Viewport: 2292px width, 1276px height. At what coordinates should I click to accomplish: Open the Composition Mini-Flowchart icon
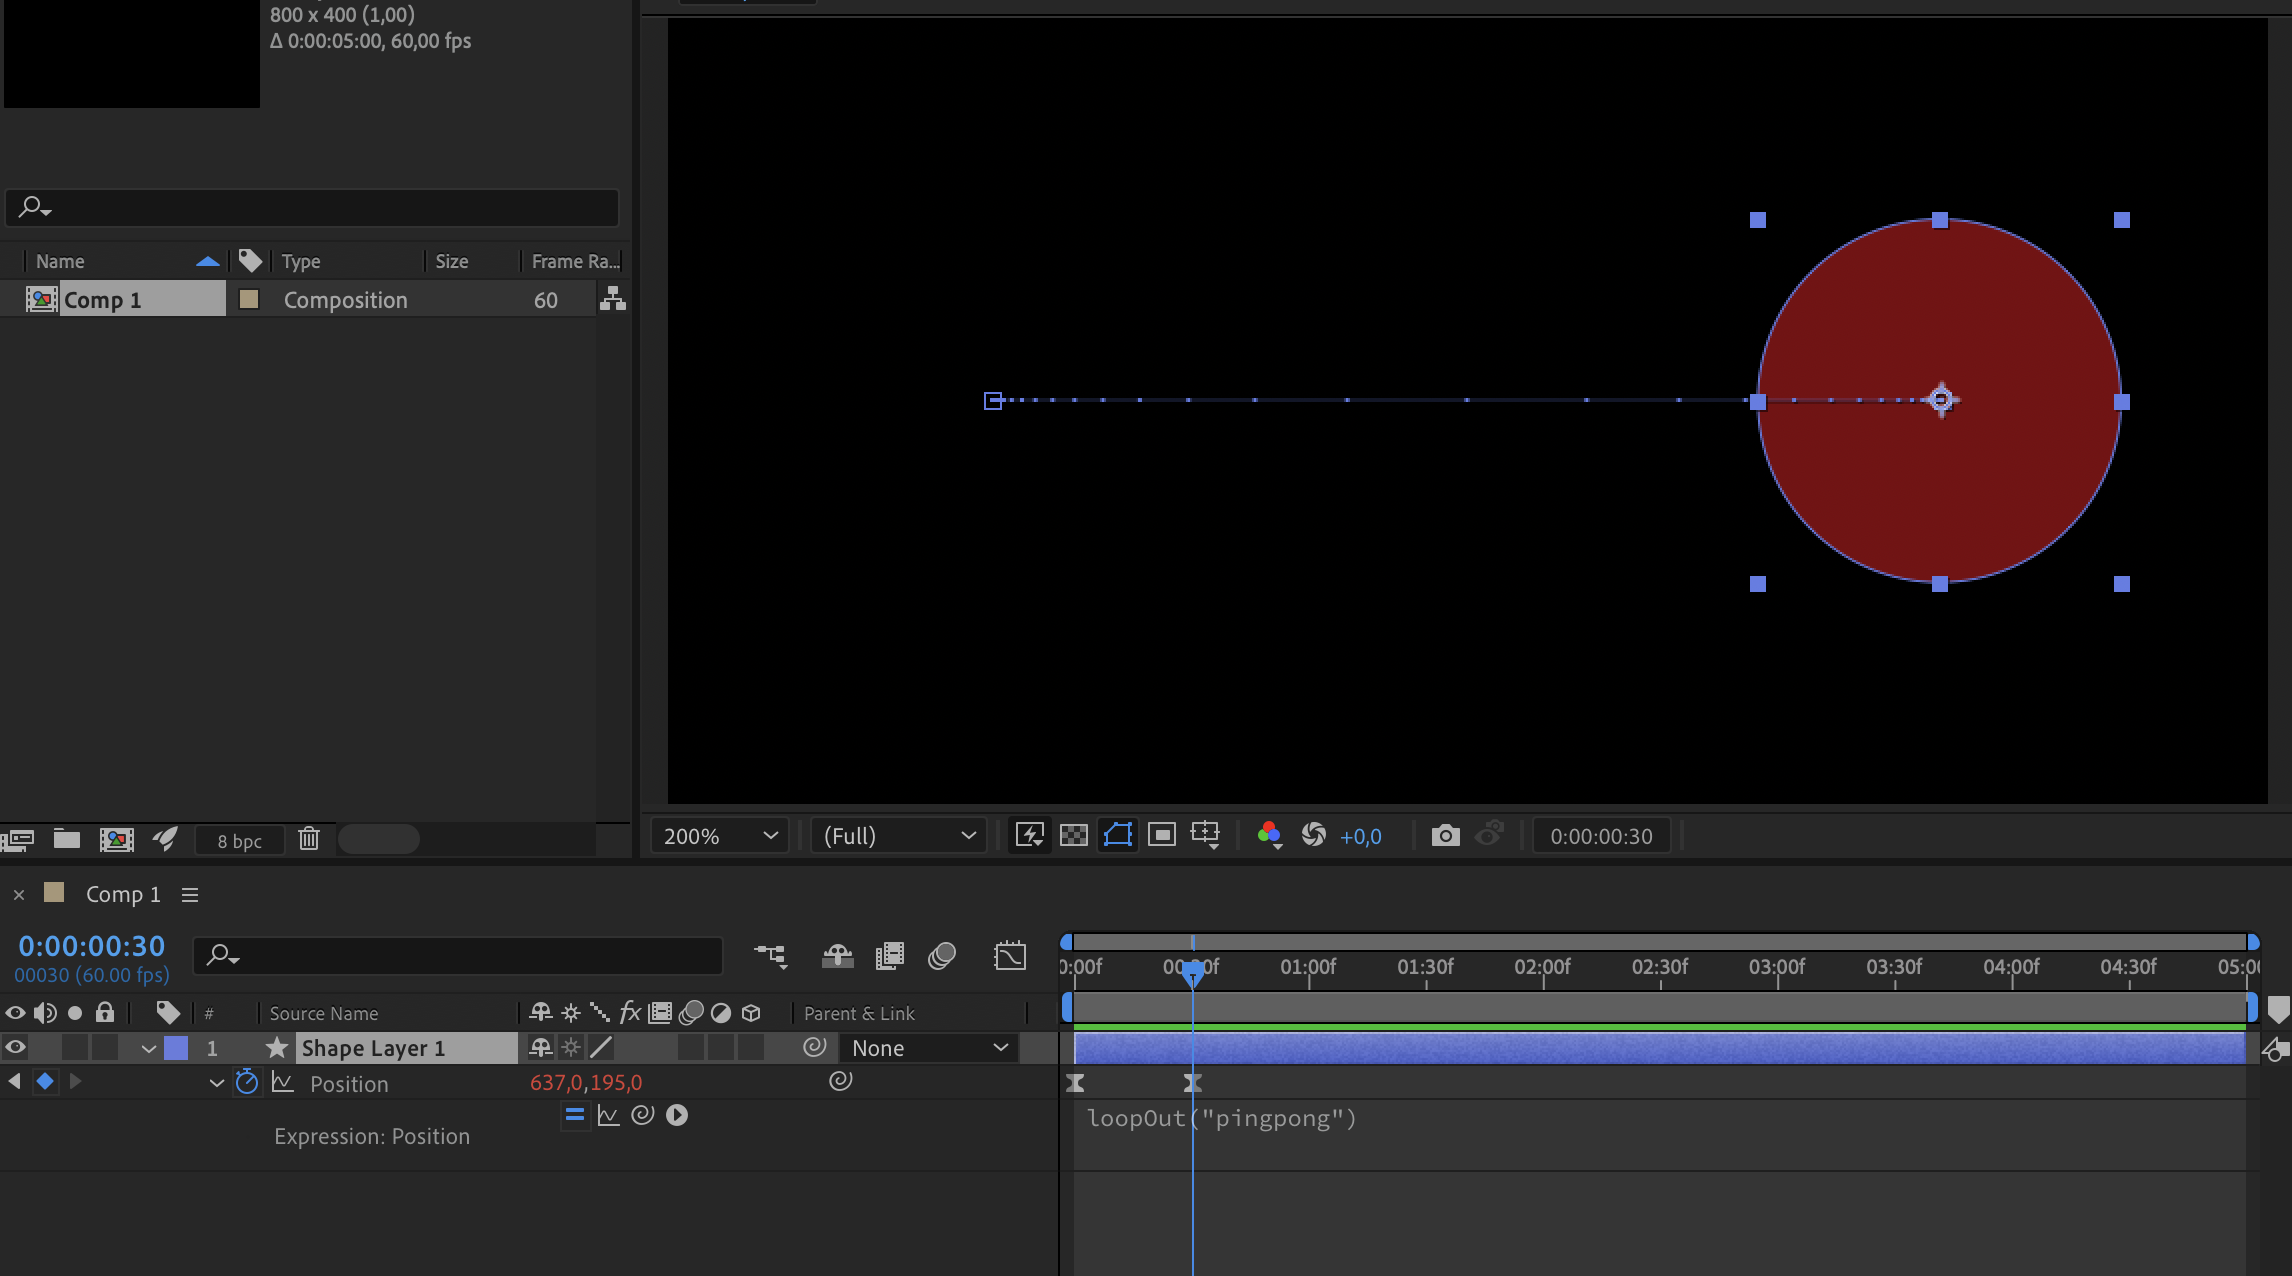point(771,957)
